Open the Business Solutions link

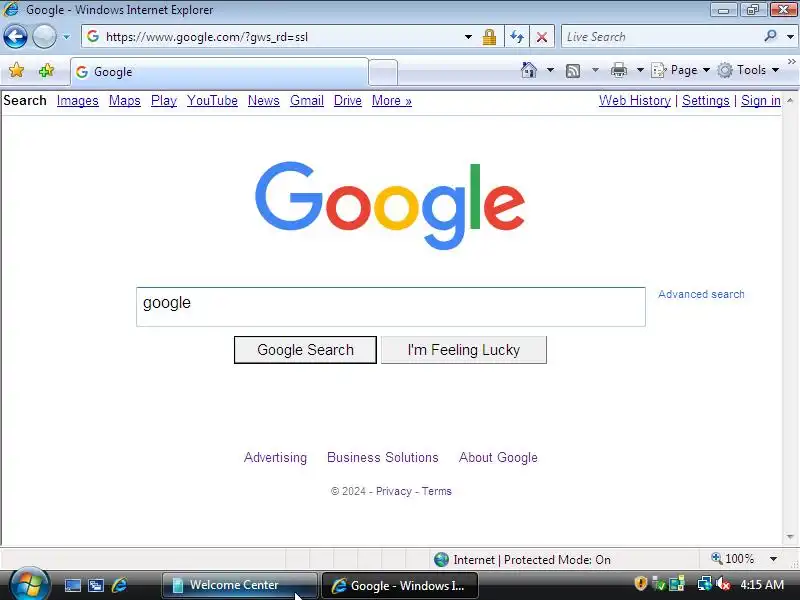383,457
